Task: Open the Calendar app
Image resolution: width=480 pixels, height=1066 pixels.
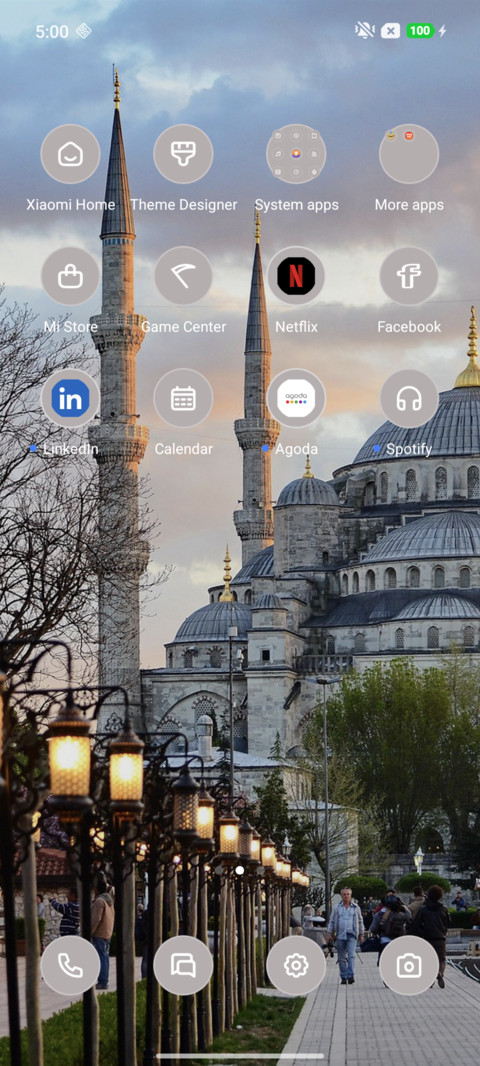Action: click(183, 398)
